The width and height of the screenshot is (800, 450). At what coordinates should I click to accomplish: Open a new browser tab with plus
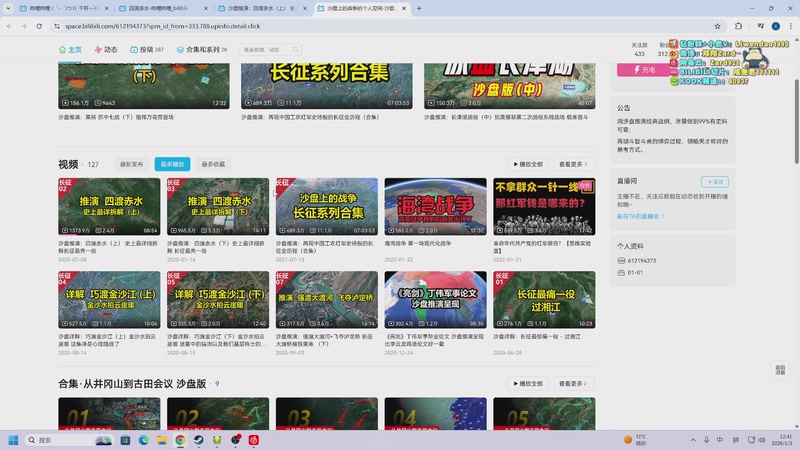[x=419, y=8]
